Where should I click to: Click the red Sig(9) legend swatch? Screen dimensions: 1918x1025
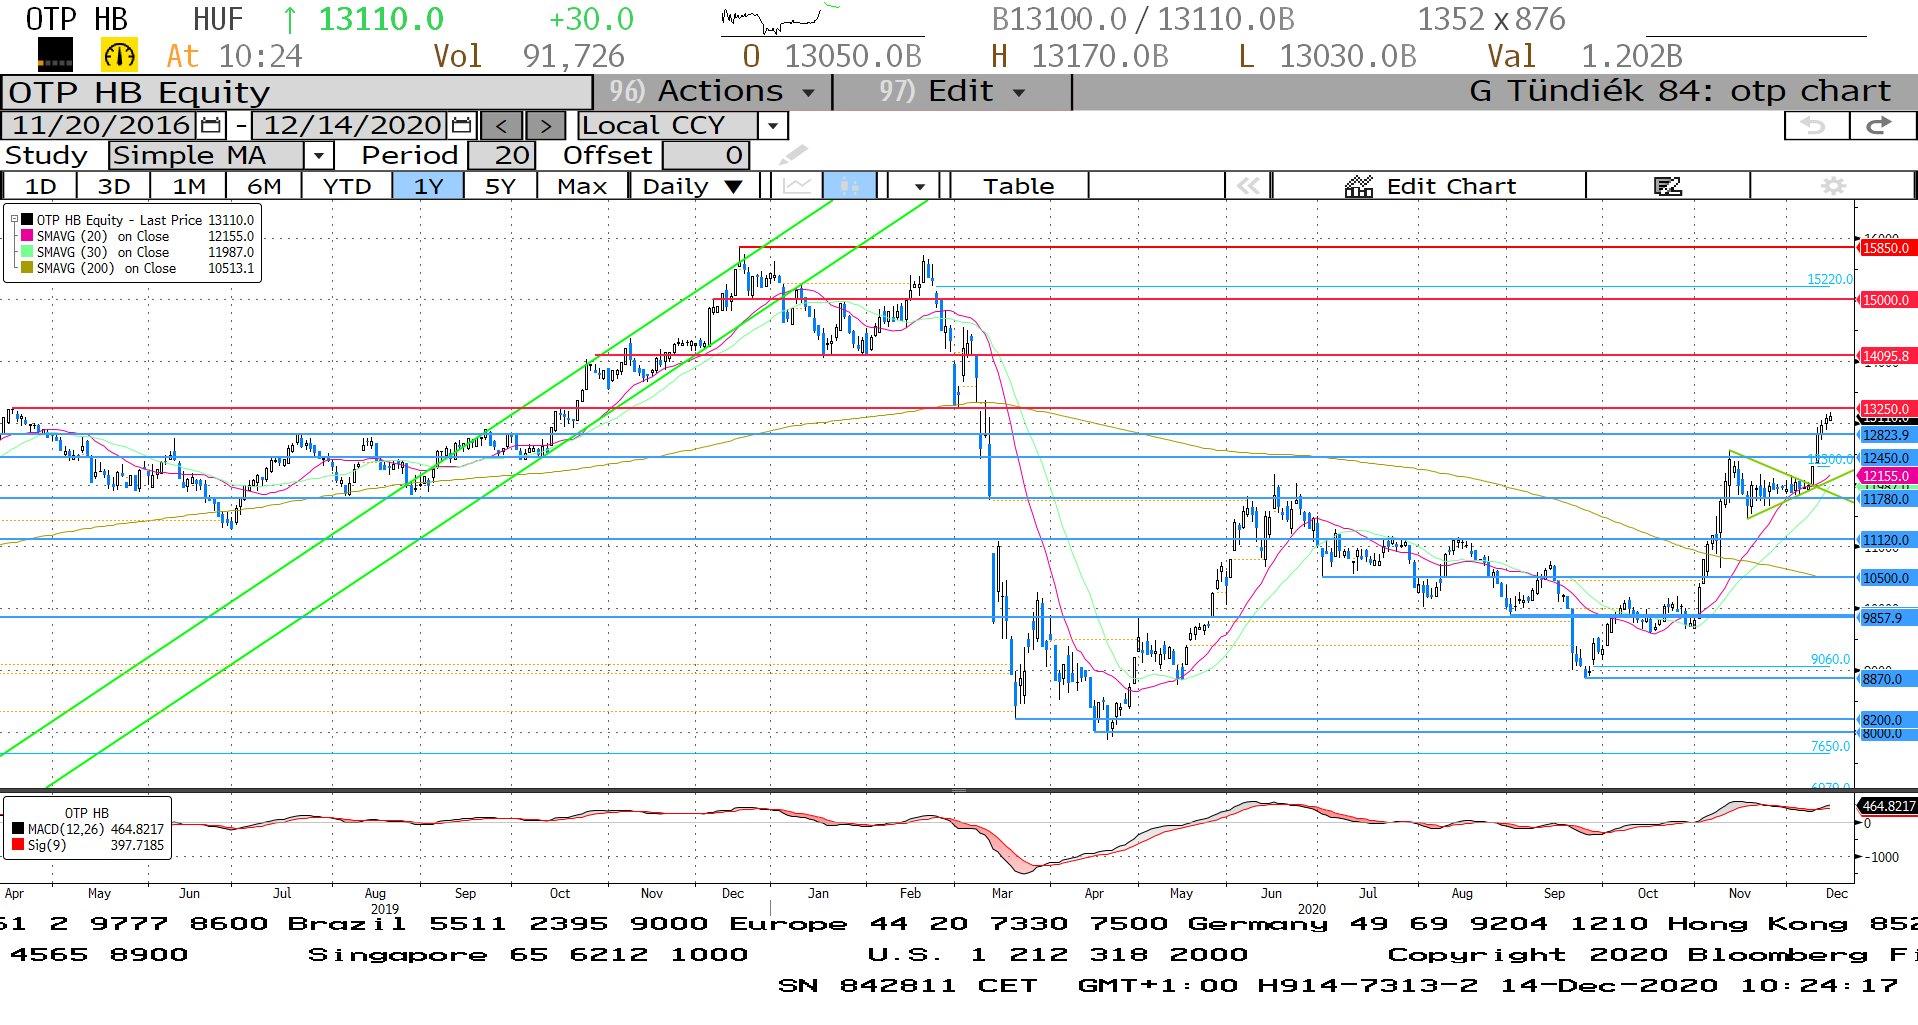[x=18, y=845]
